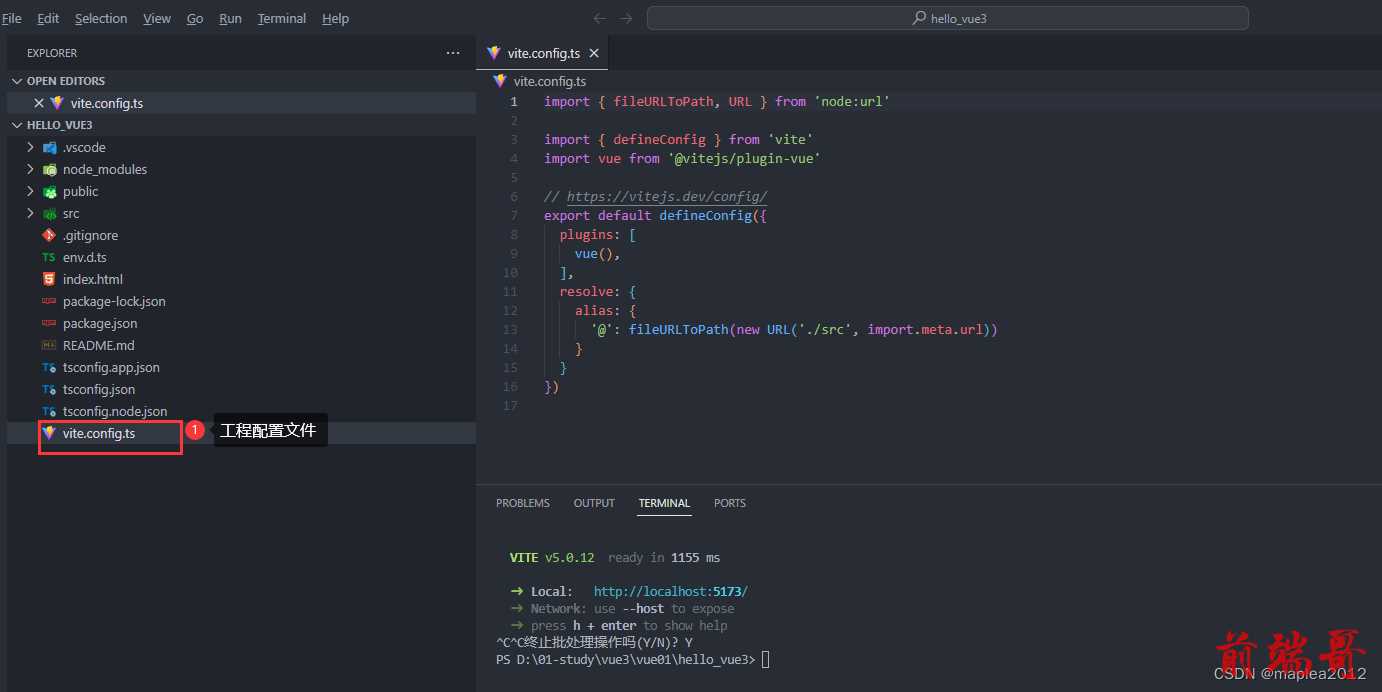Click the Vite icon of vite.config.ts in tree

pos(49,433)
